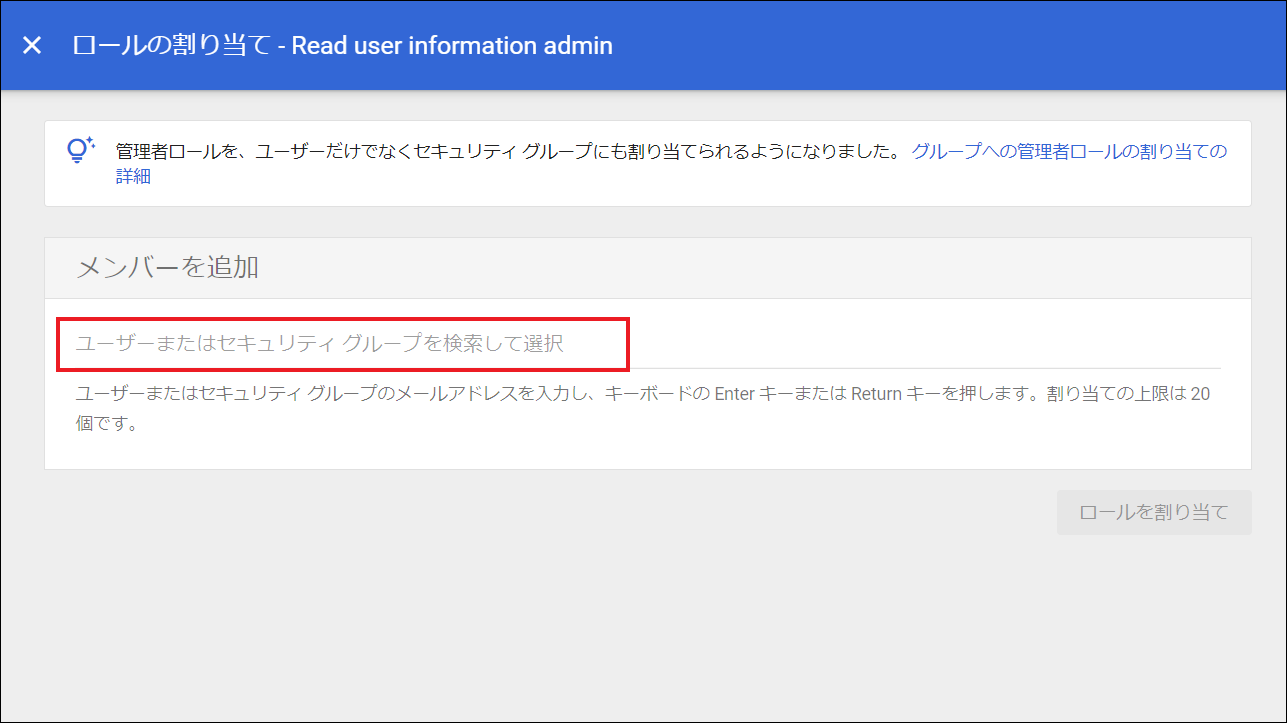The width and height of the screenshot is (1287, 723).
Task: Click the 詳細 word on the link's second line
Action: pos(133,177)
